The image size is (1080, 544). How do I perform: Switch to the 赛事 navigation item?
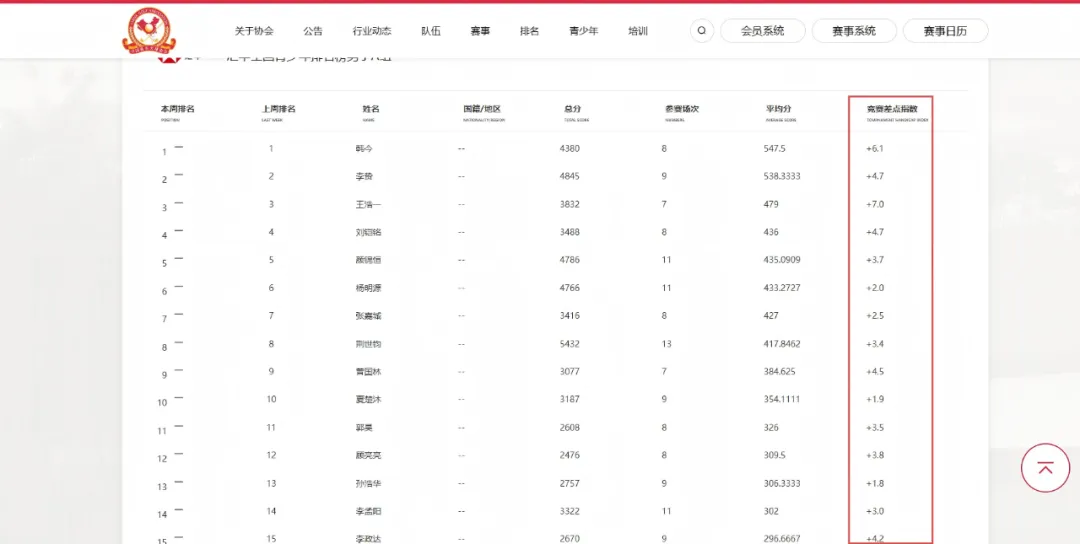tap(480, 31)
